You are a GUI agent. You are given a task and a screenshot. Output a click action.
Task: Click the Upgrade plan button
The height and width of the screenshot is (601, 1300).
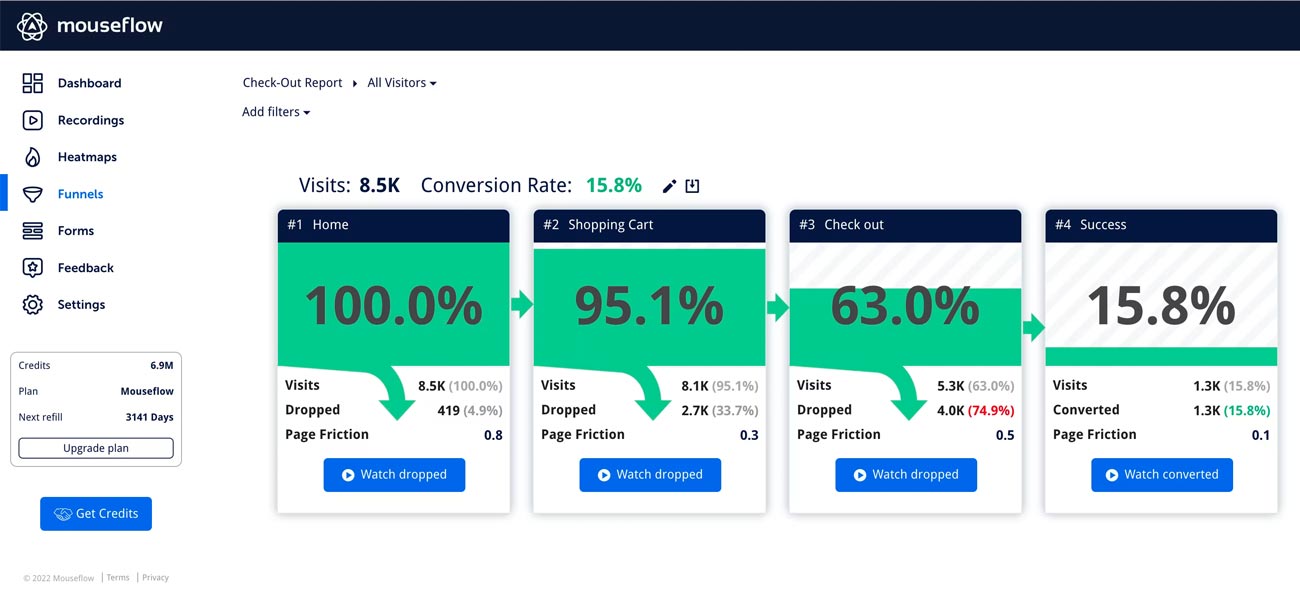95,448
